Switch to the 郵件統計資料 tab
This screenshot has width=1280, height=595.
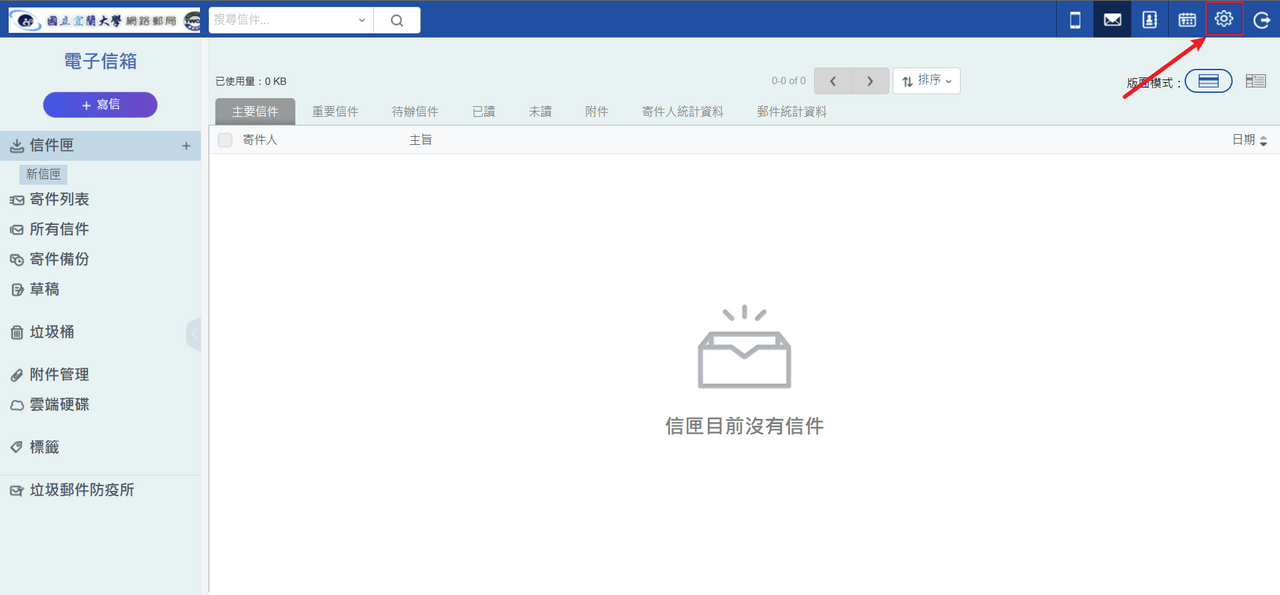[792, 112]
